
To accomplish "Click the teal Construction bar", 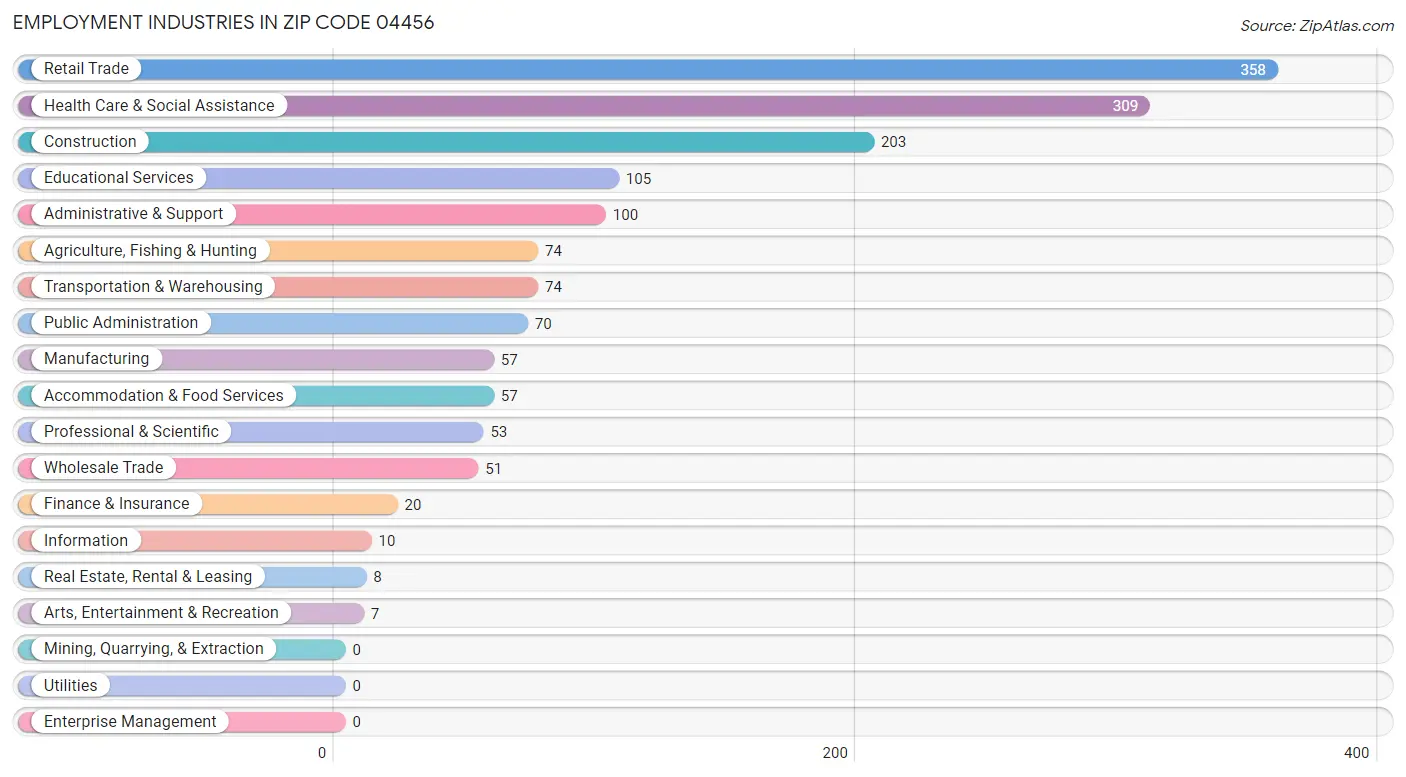I will pos(446,142).
